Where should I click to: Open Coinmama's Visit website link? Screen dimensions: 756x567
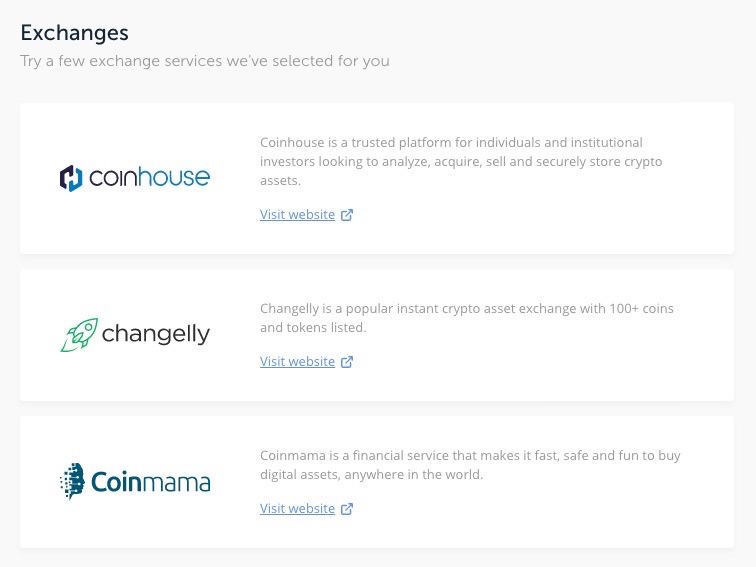297,509
